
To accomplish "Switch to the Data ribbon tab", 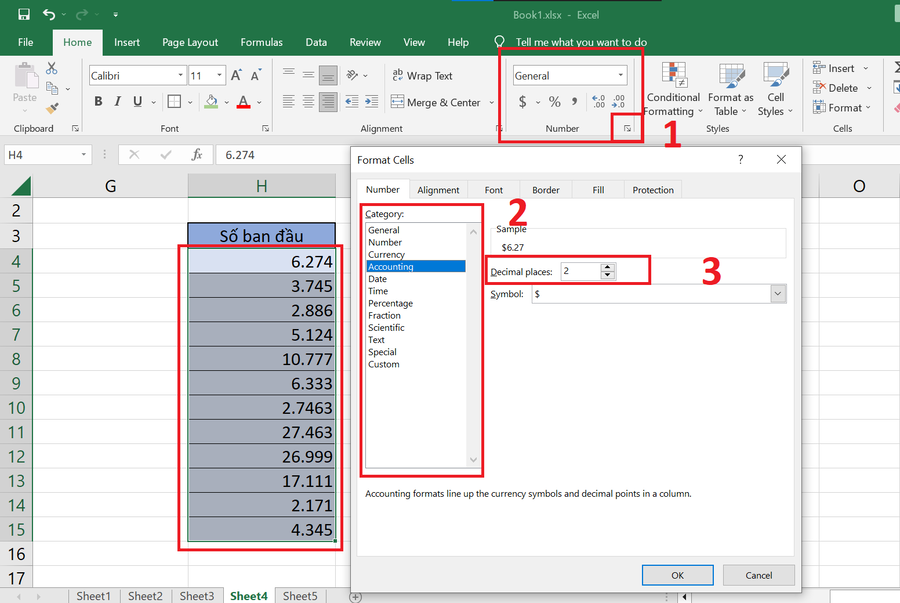I will [316, 42].
